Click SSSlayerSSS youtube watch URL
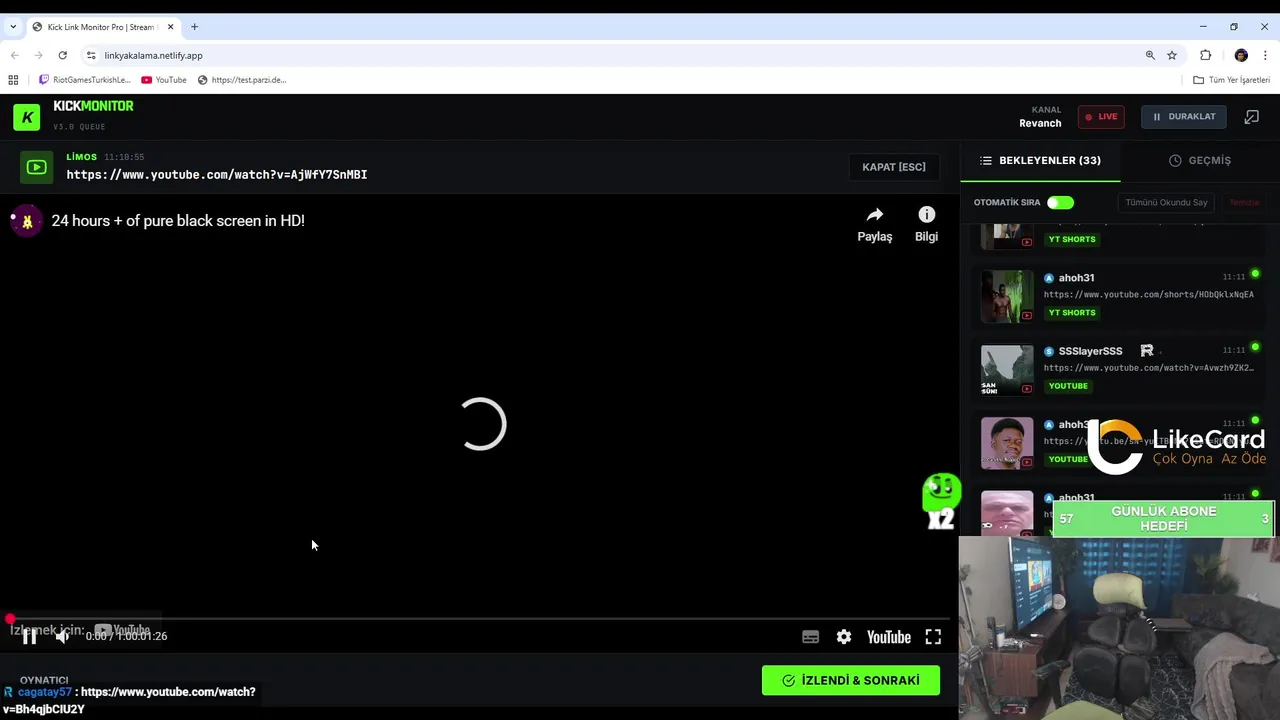 (1149, 368)
